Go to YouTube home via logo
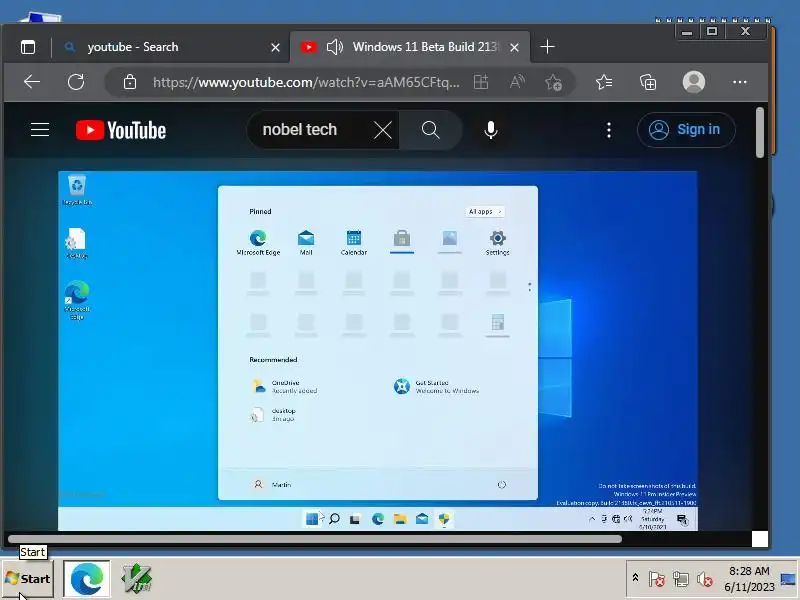The width and height of the screenshot is (800, 600). coord(121,130)
